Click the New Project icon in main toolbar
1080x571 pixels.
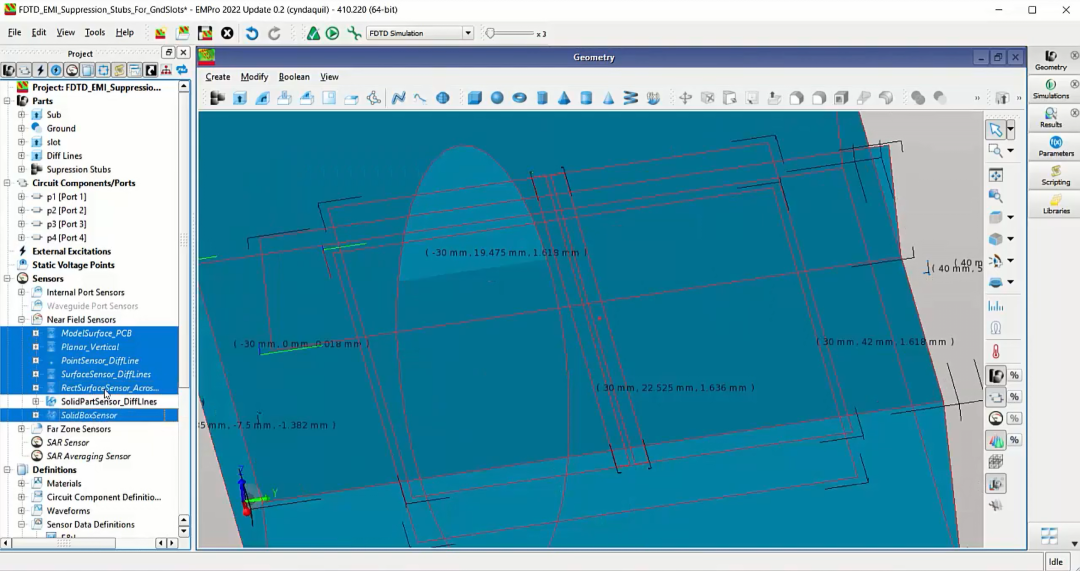click(160, 33)
